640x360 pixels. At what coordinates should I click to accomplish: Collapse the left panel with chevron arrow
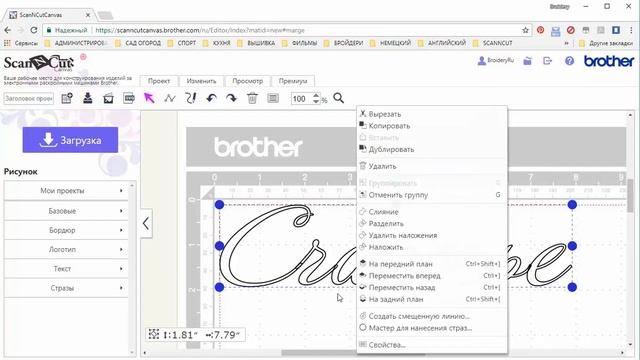pos(146,223)
